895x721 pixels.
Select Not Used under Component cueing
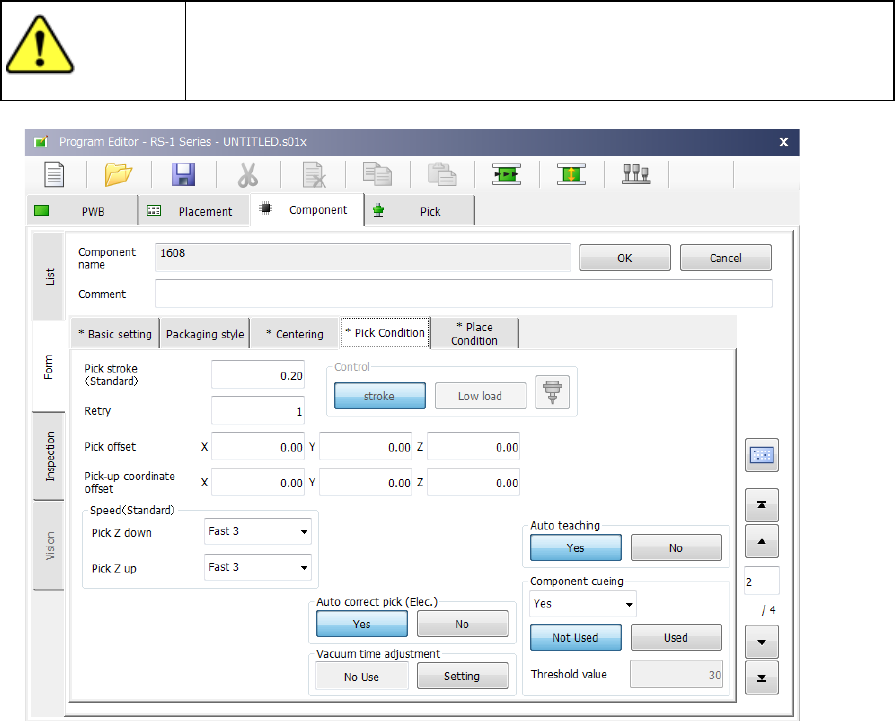575,638
